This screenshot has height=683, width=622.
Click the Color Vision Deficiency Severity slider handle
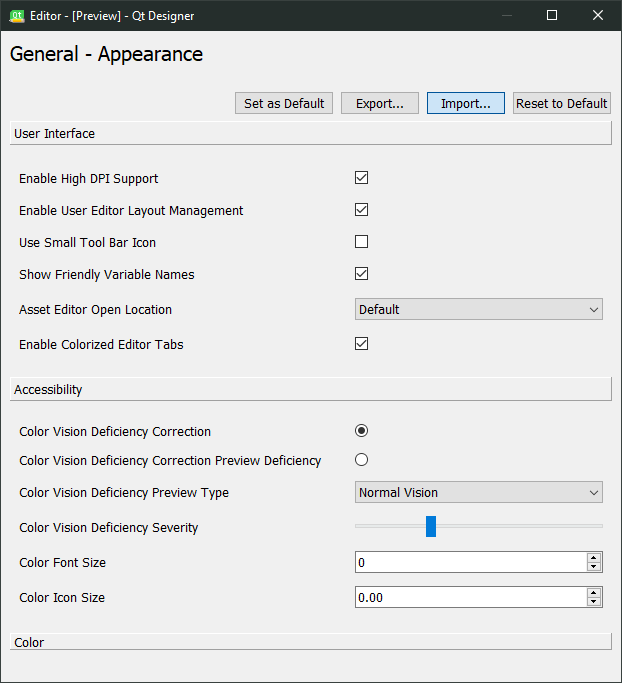pos(431,526)
